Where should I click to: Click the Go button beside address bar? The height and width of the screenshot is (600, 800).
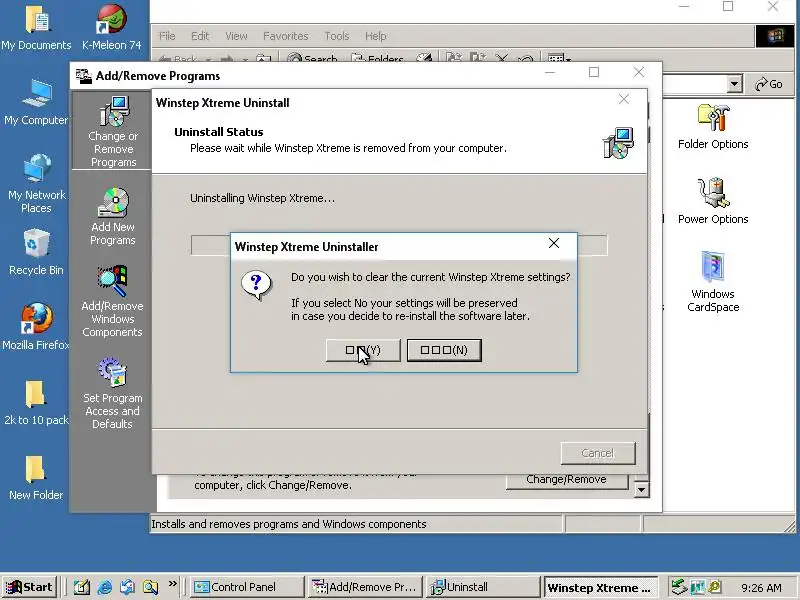769,84
